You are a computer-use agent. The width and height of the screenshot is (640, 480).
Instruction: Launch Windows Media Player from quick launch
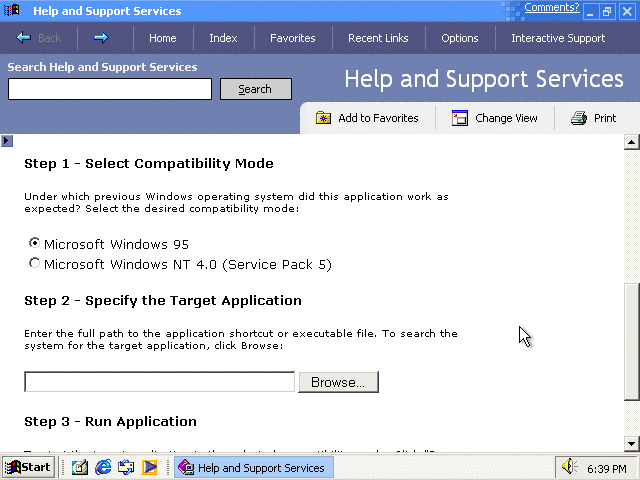(149, 467)
